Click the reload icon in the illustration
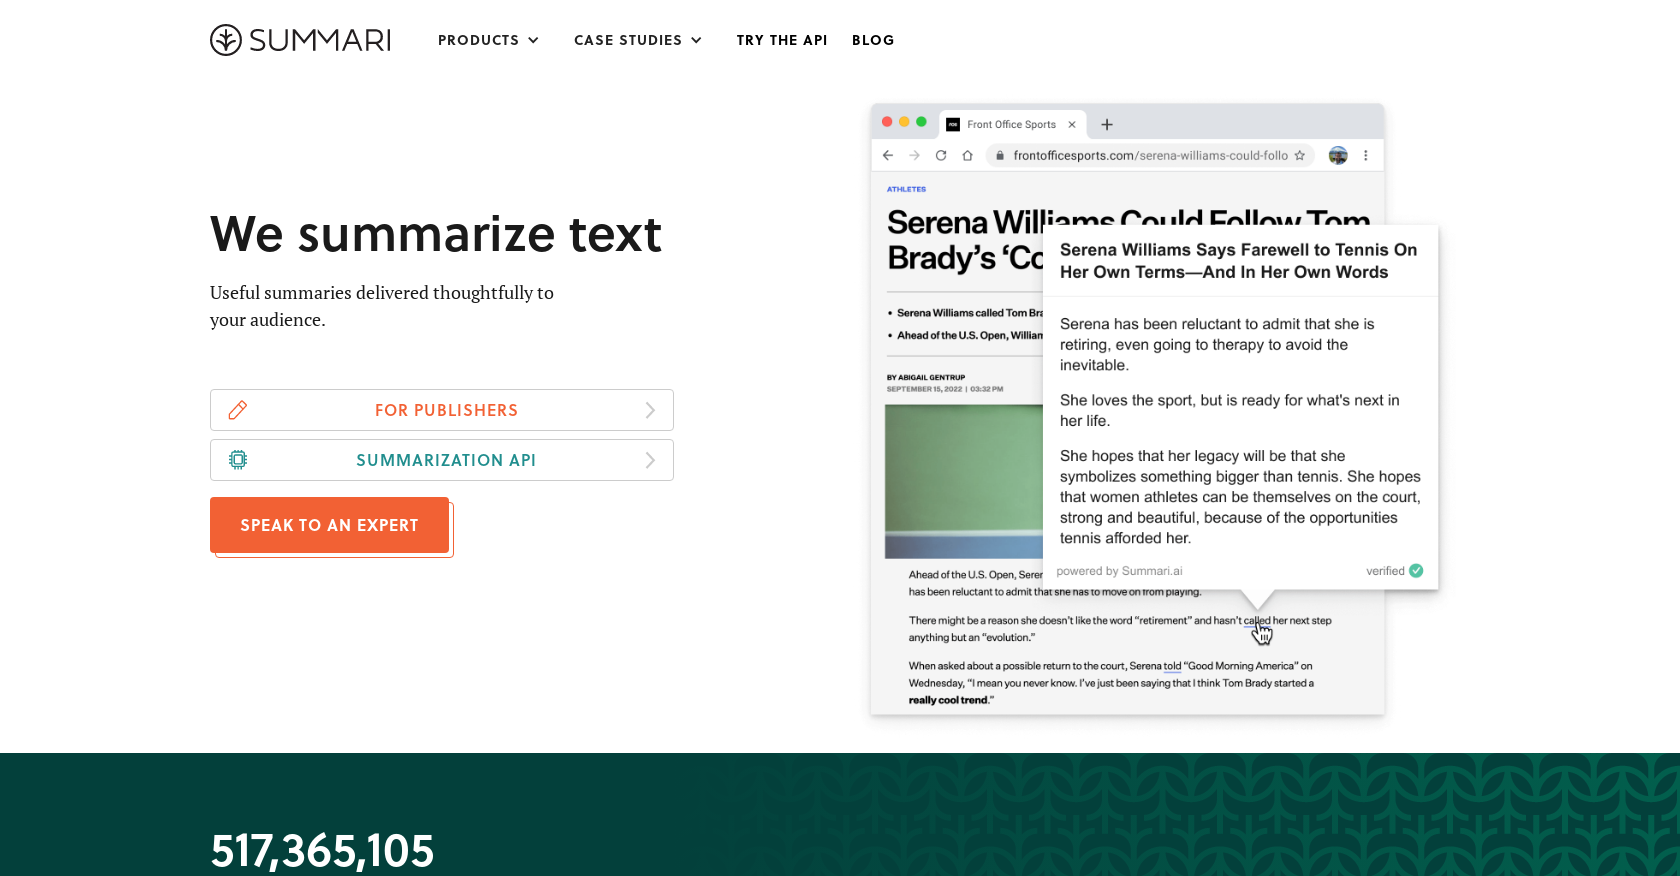The width and height of the screenshot is (1680, 876). (941, 155)
